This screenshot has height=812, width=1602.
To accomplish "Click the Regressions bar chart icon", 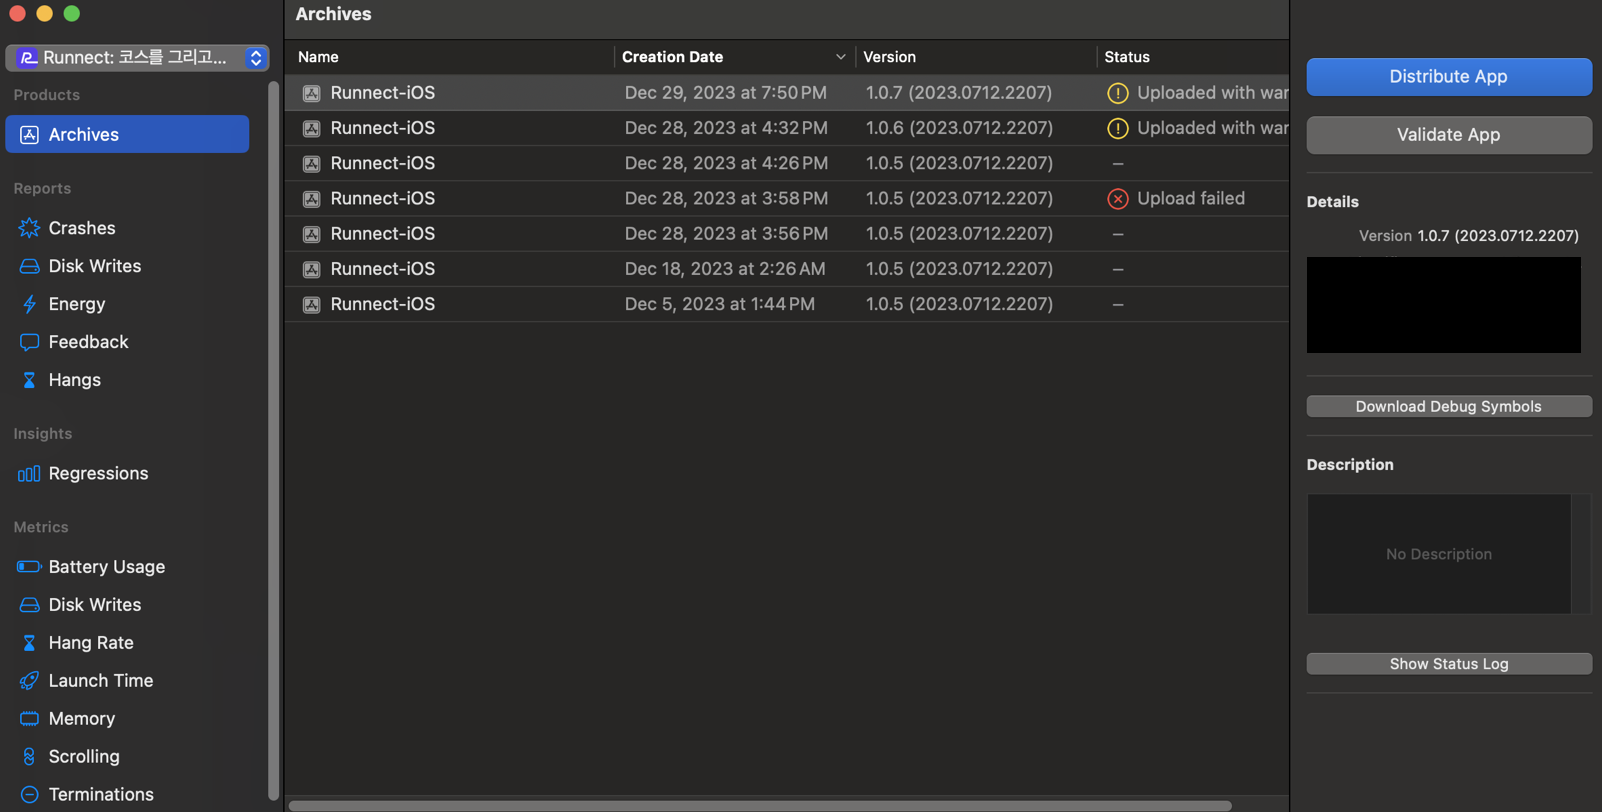I will (29, 473).
